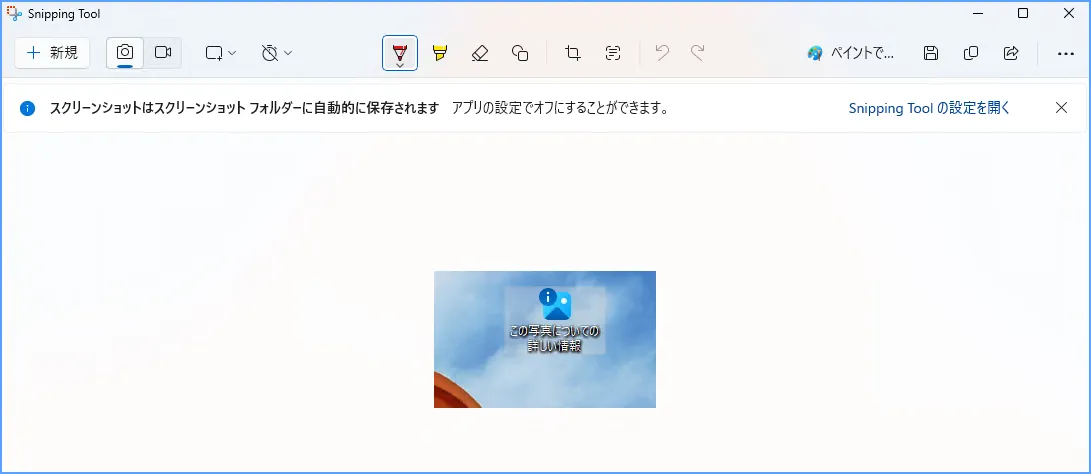Open the see more ellipsis menu
The width and height of the screenshot is (1091, 474).
[1065, 53]
